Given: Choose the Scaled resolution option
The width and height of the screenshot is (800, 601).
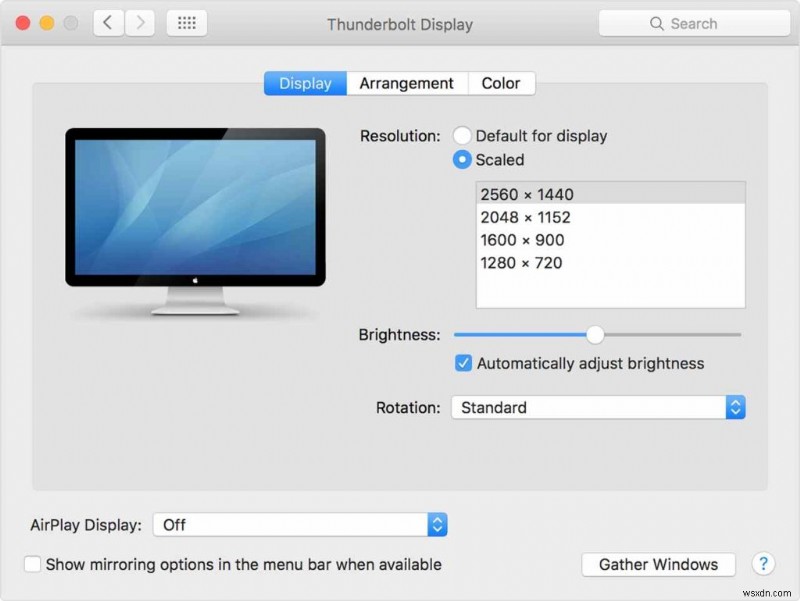Looking at the screenshot, I should [x=461, y=160].
